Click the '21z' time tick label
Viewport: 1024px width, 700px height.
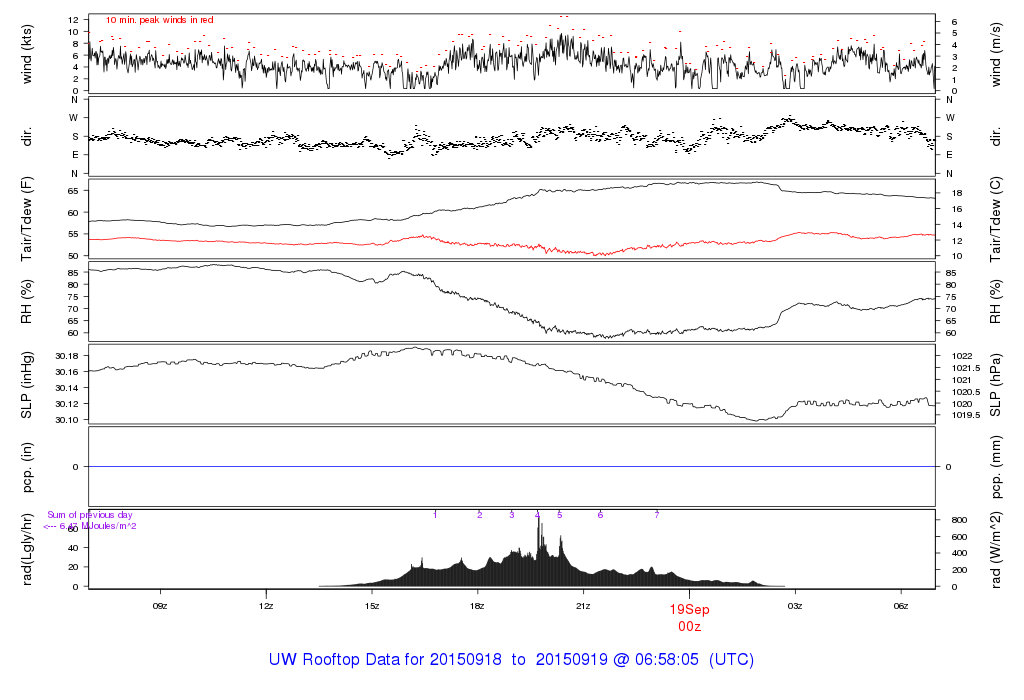point(583,606)
